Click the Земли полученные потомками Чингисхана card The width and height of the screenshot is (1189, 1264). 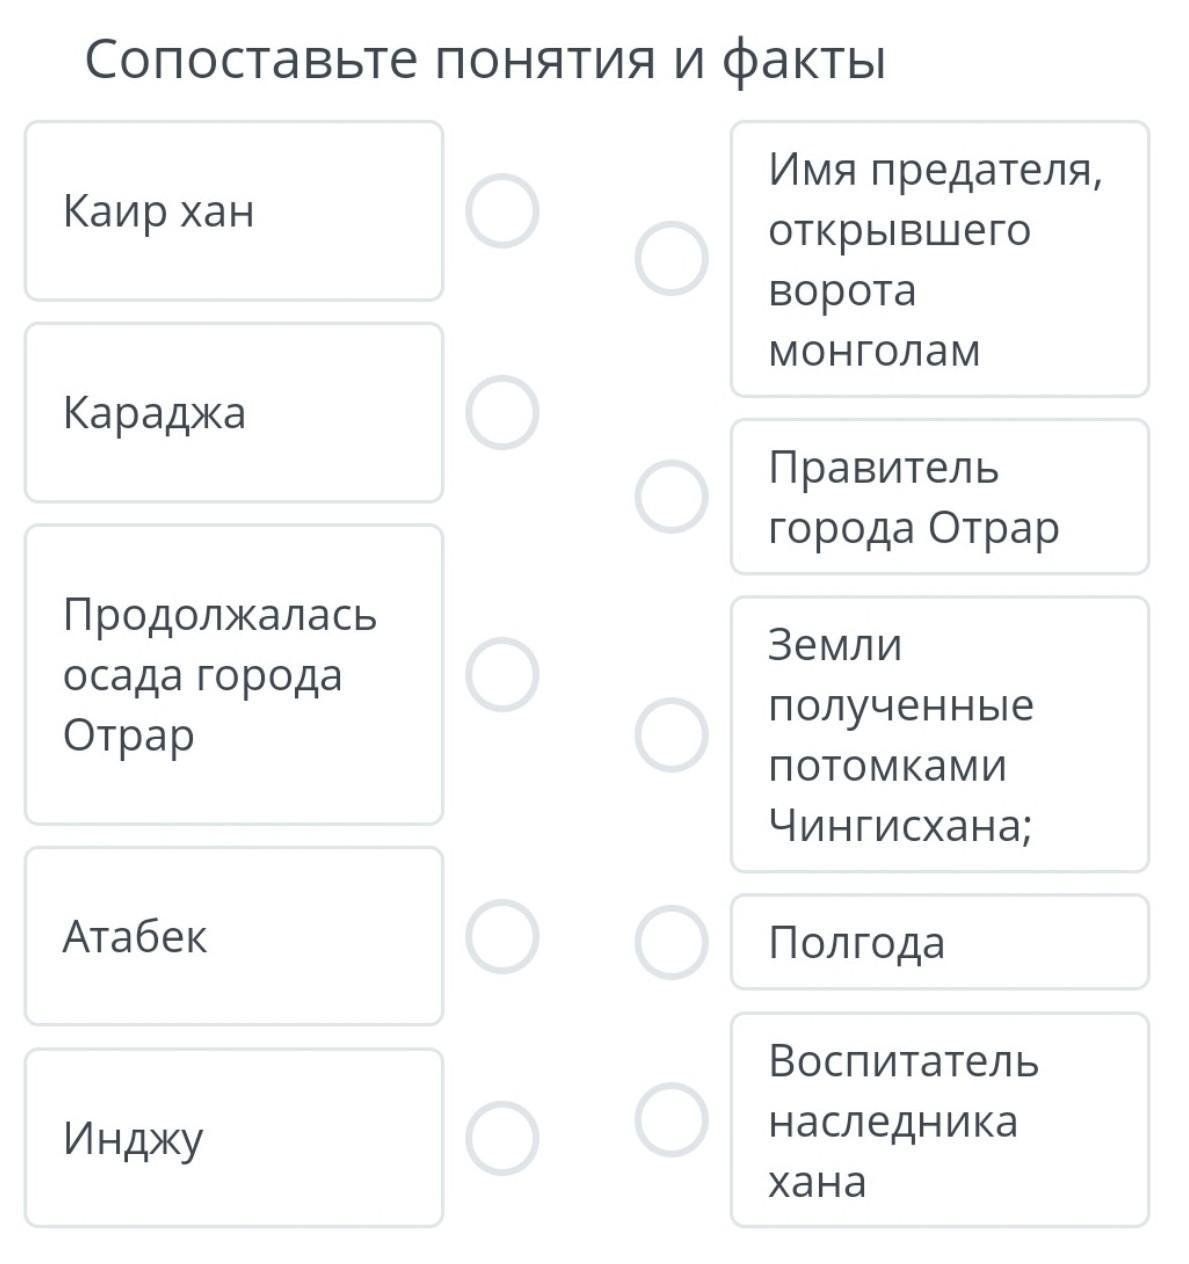(x=939, y=734)
